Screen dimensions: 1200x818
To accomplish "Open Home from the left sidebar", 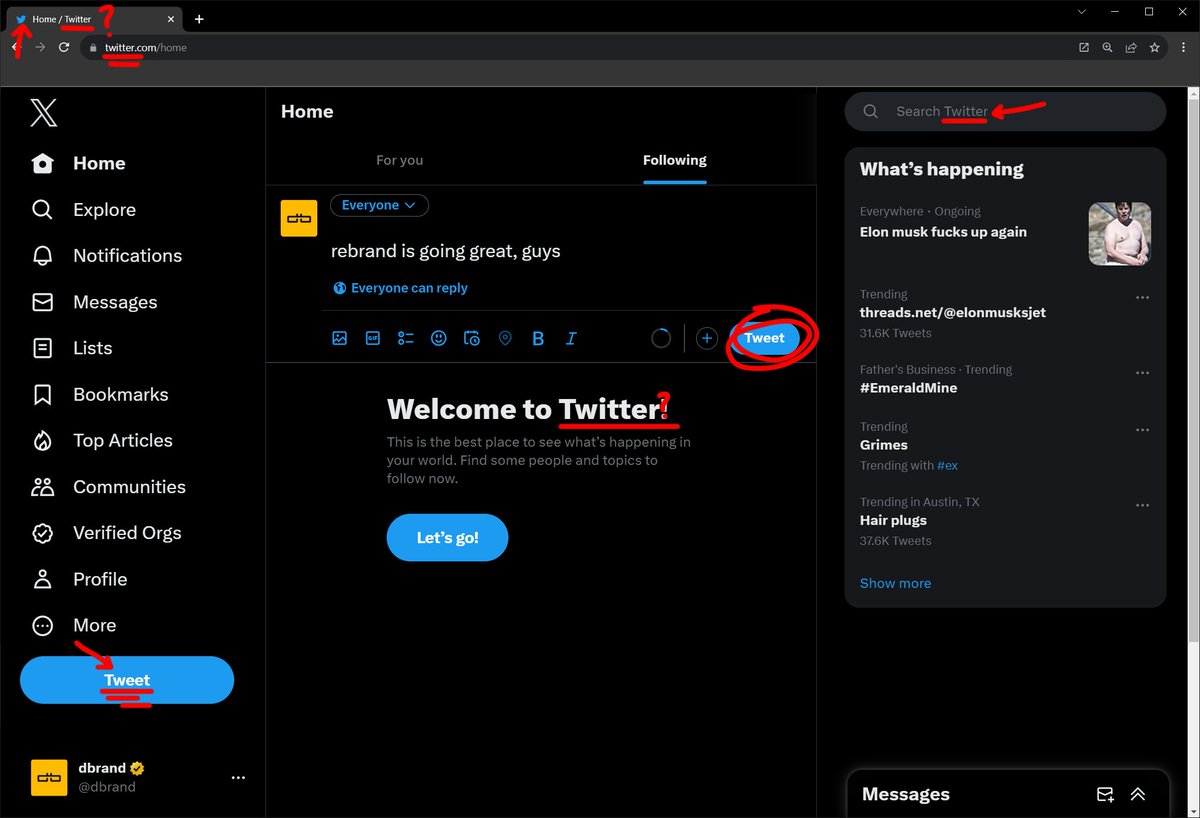I will [x=79, y=163].
